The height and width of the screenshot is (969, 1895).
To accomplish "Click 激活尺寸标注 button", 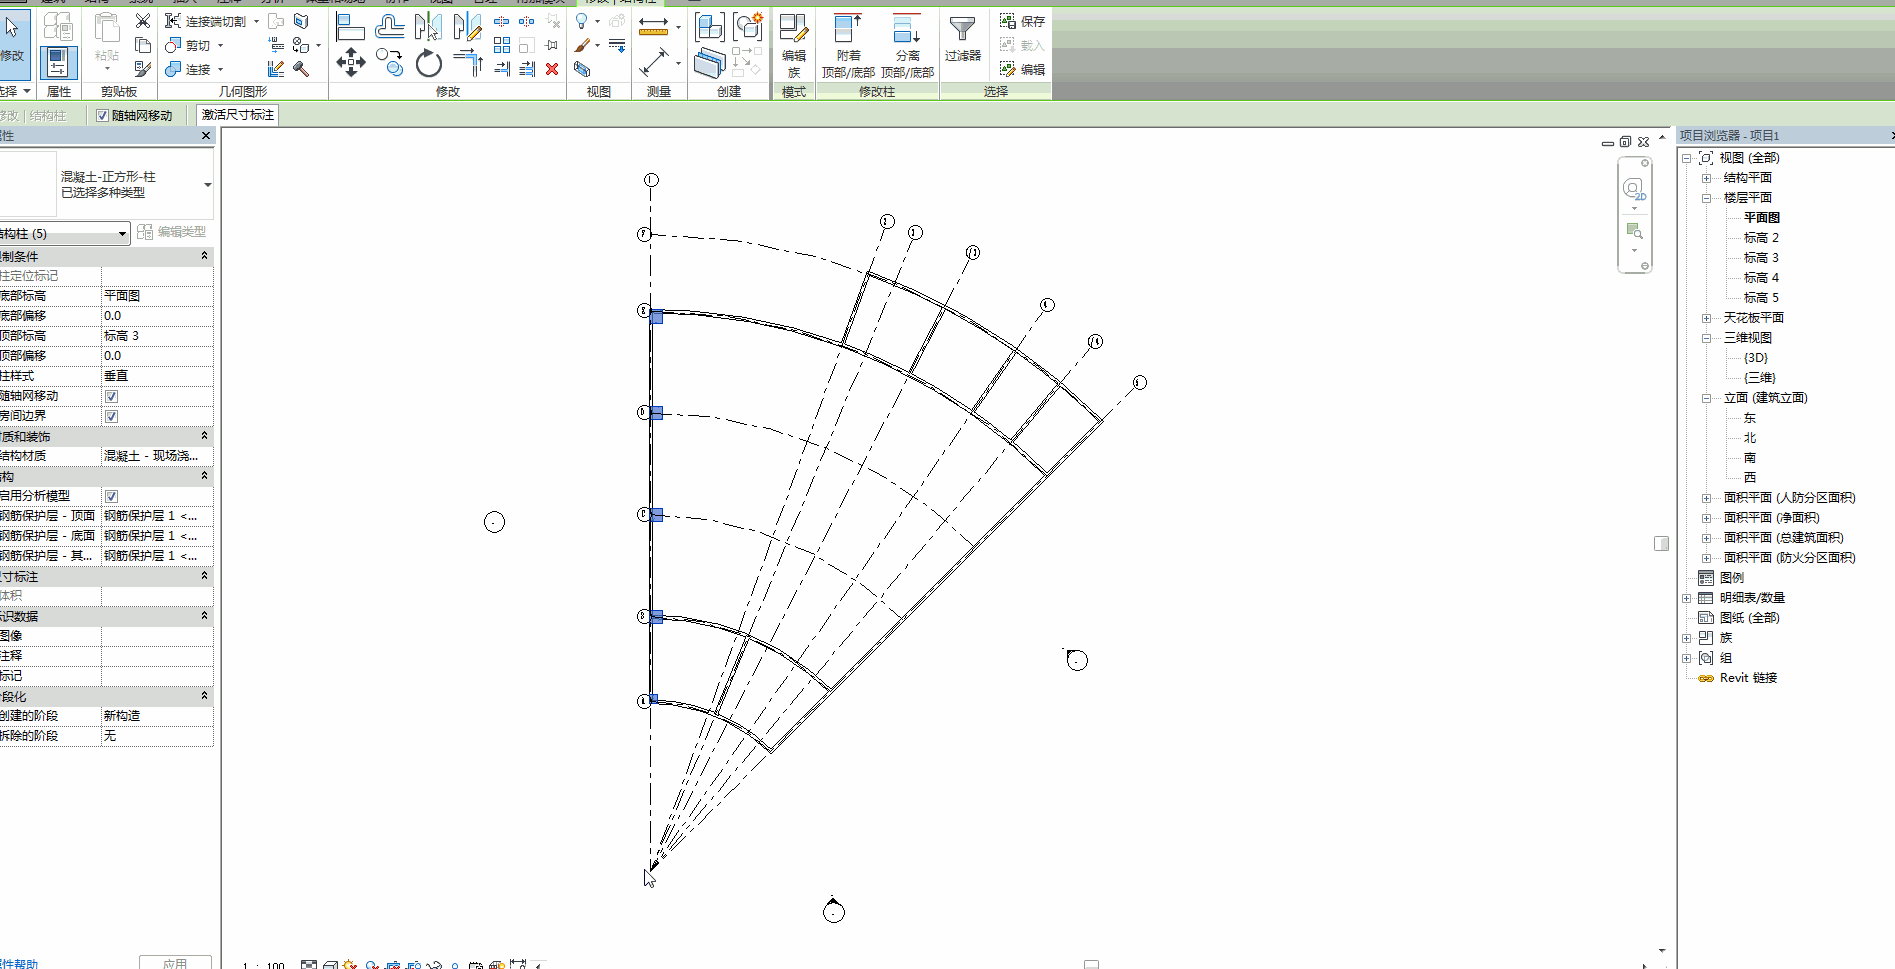I will click(x=238, y=115).
